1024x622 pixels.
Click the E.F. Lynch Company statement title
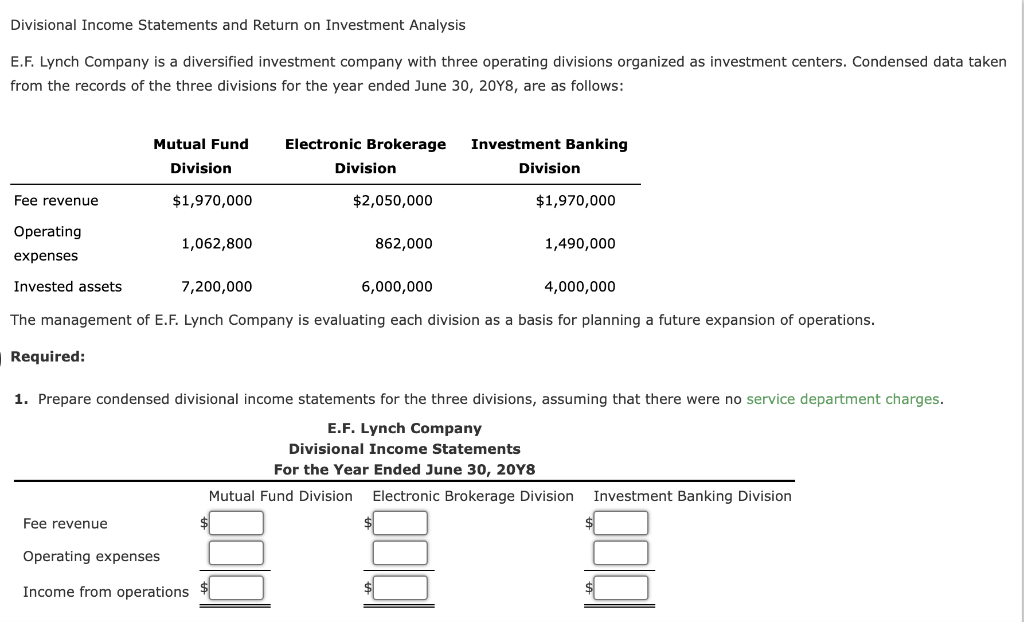pyautogui.click(x=404, y=427)
